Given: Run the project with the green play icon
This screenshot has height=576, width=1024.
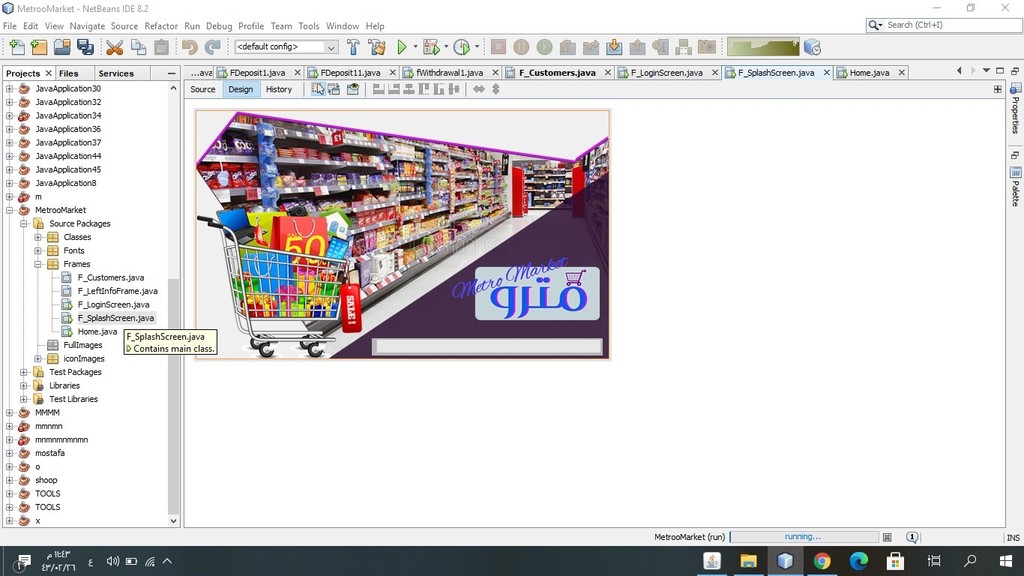Looking at the screenshot, I should click(x=402, y=47).
